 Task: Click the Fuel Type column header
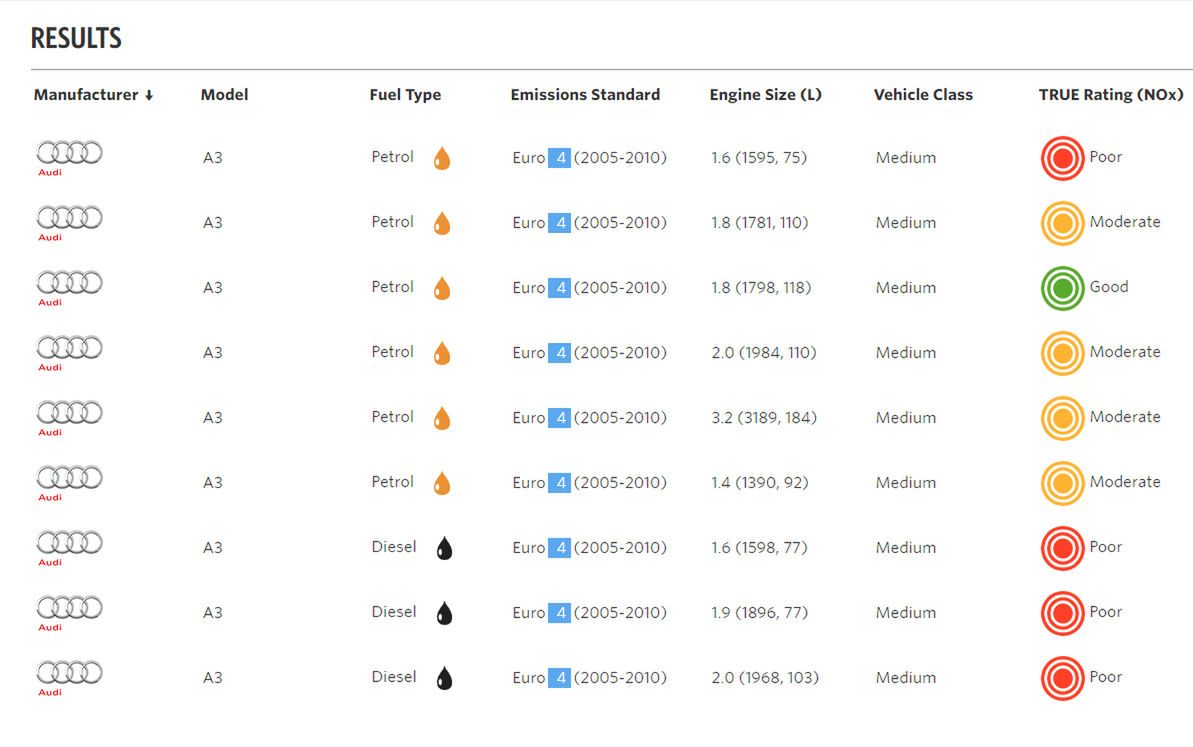[405, 95]
